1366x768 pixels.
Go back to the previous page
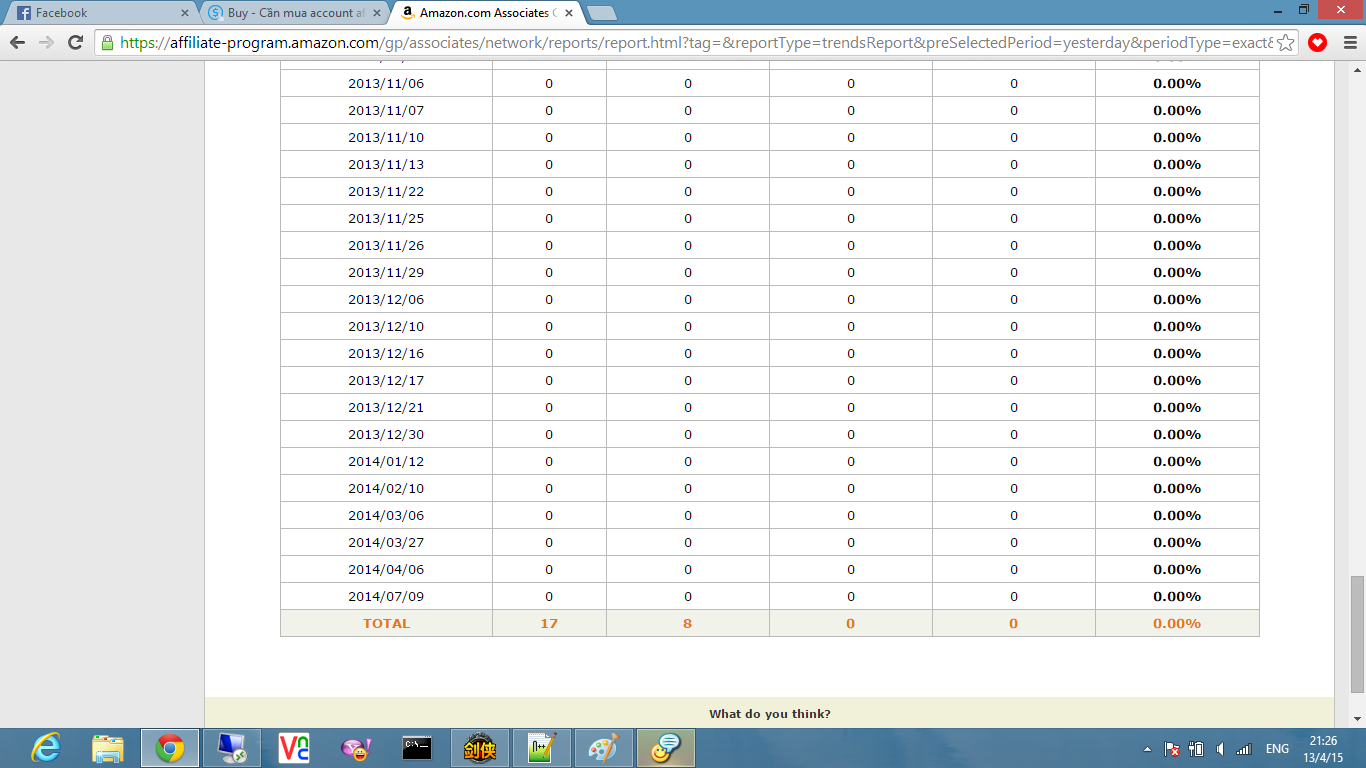point(17,43)
